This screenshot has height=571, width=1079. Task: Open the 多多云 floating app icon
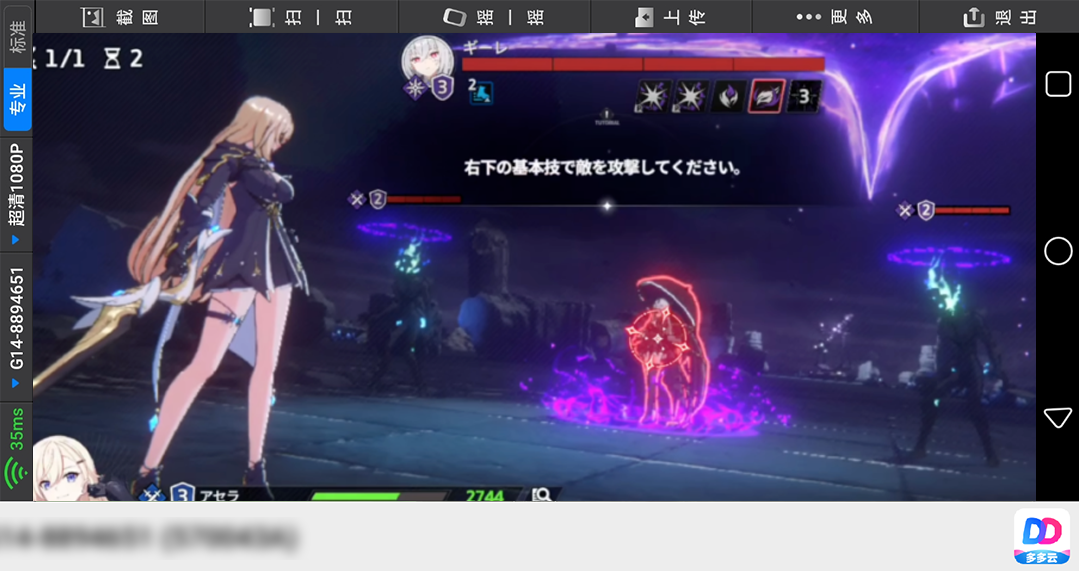[1041, 537]
